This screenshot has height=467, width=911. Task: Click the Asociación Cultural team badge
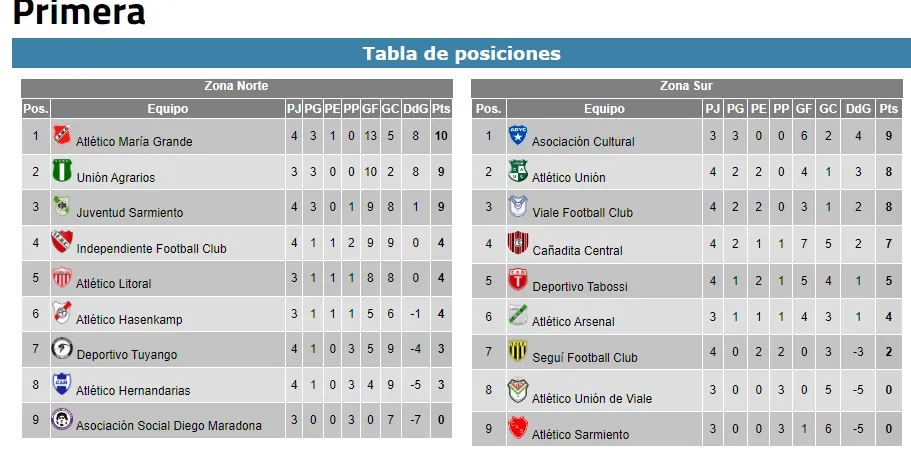(x=517, y=135)
